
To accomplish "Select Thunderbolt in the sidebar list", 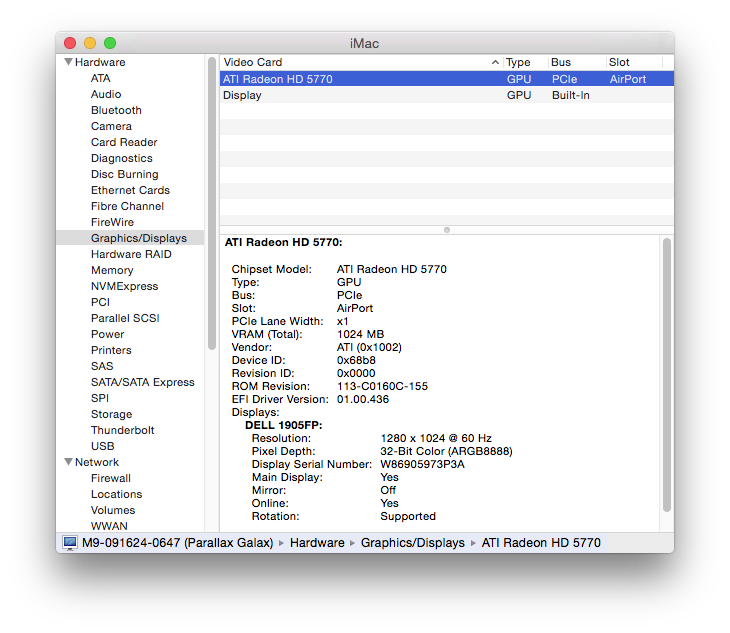I will [x=123, y=430].
